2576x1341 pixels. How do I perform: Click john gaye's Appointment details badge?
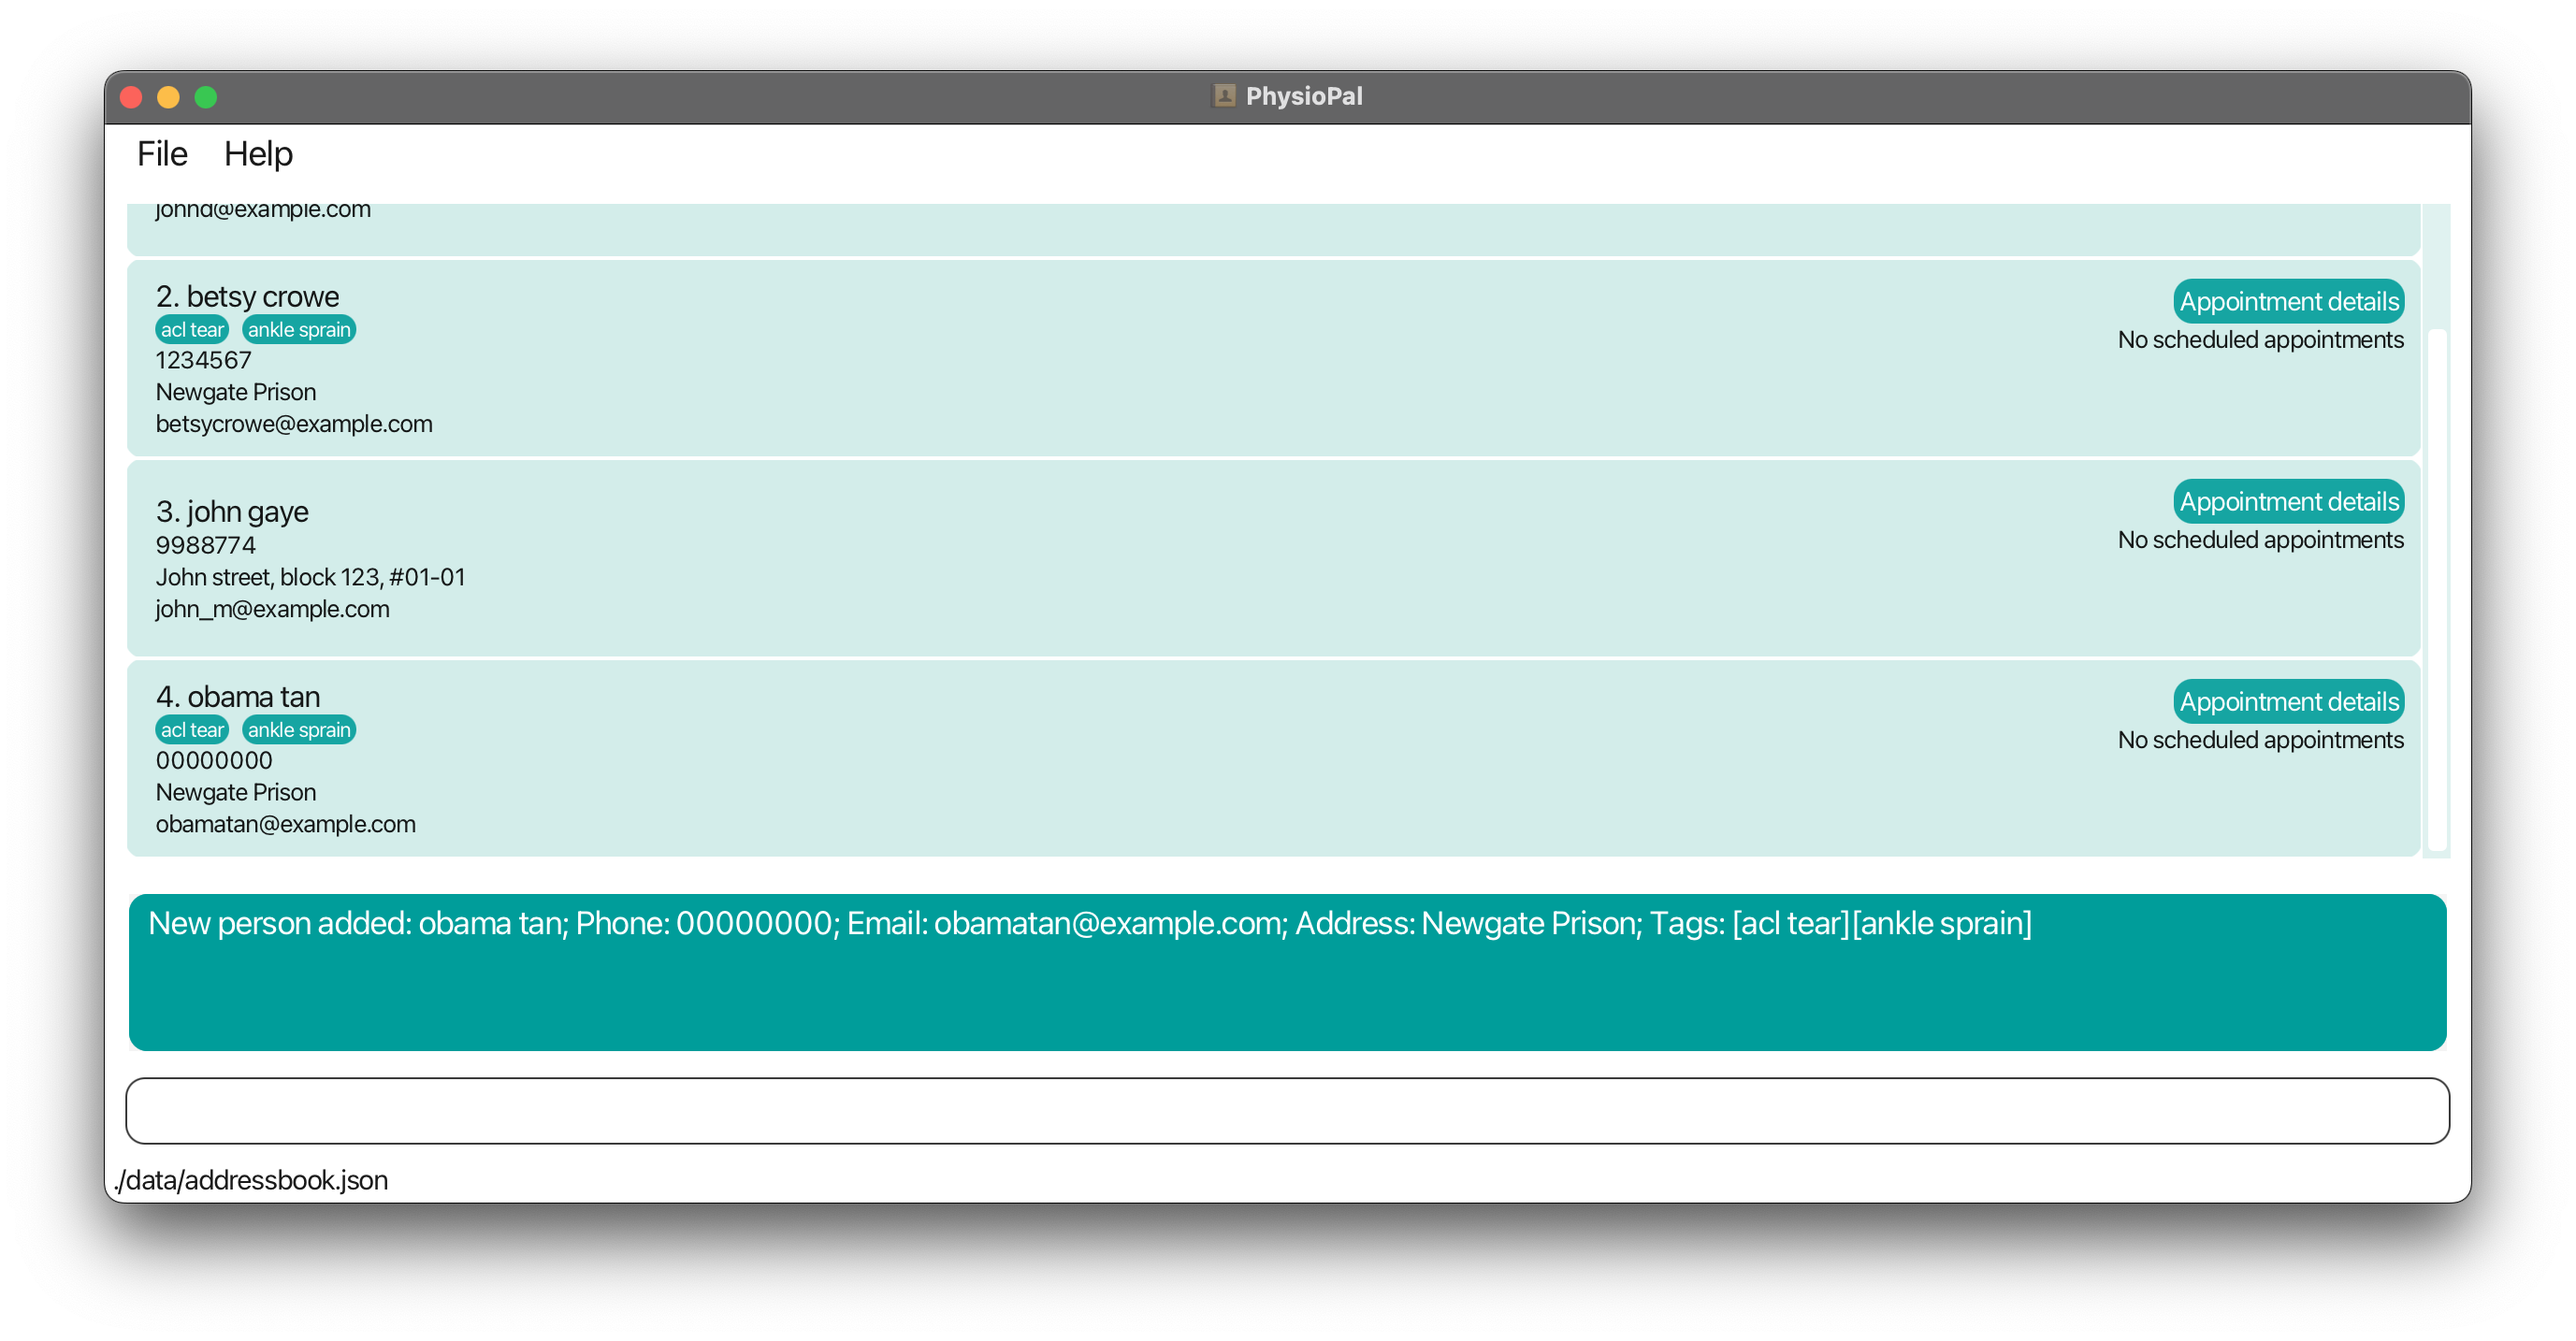pos(2288,501)
